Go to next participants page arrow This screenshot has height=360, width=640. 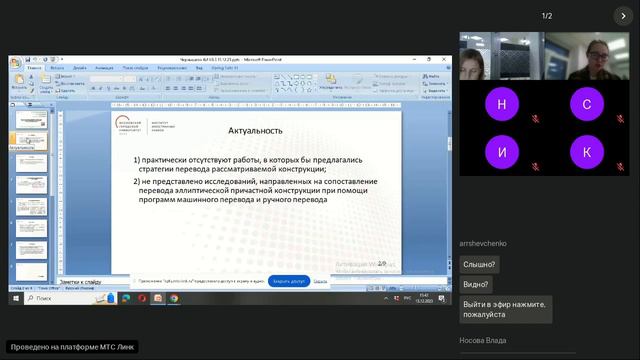pyautogui.click(x=623, y=16)
